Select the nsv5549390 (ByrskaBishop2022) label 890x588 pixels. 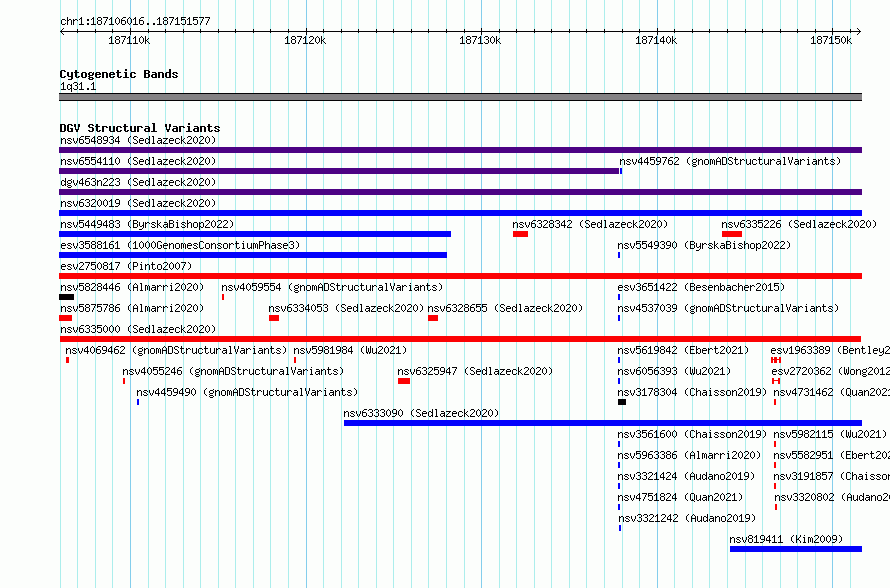(704, 245)
